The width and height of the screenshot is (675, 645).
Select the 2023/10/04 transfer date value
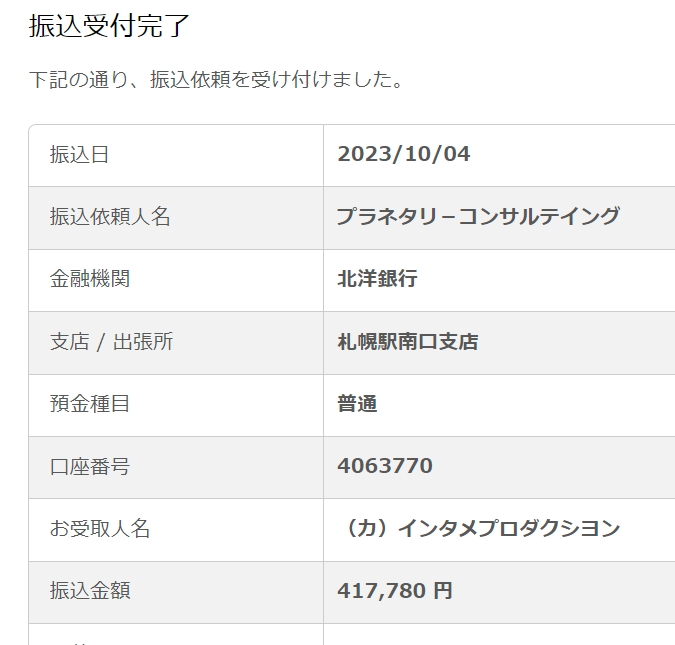tap(403, 154)
